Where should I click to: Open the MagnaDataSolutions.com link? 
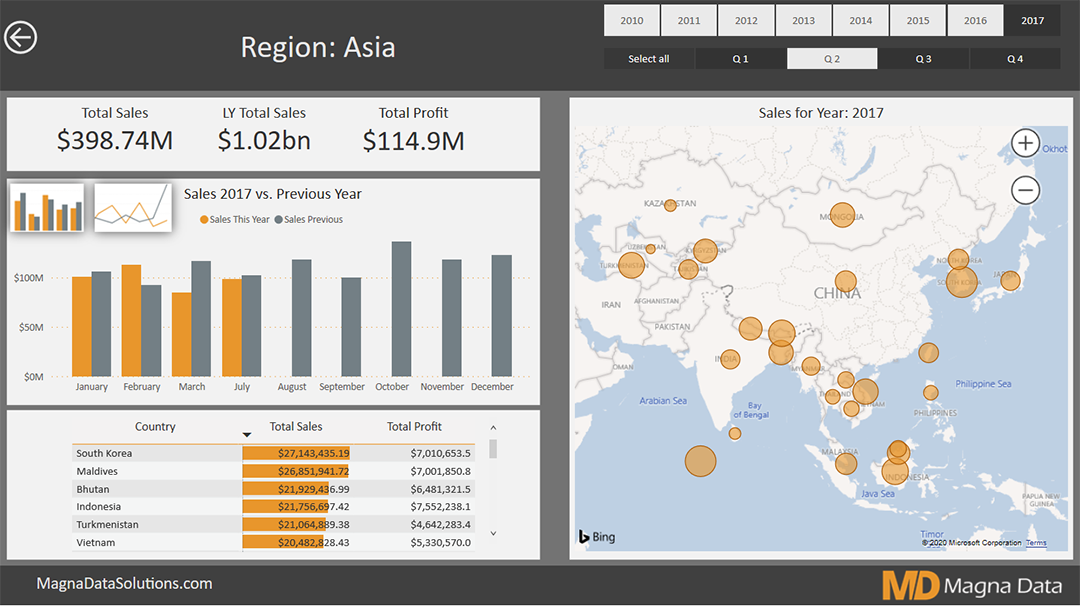pyautogui.click(x=124, y=583)
